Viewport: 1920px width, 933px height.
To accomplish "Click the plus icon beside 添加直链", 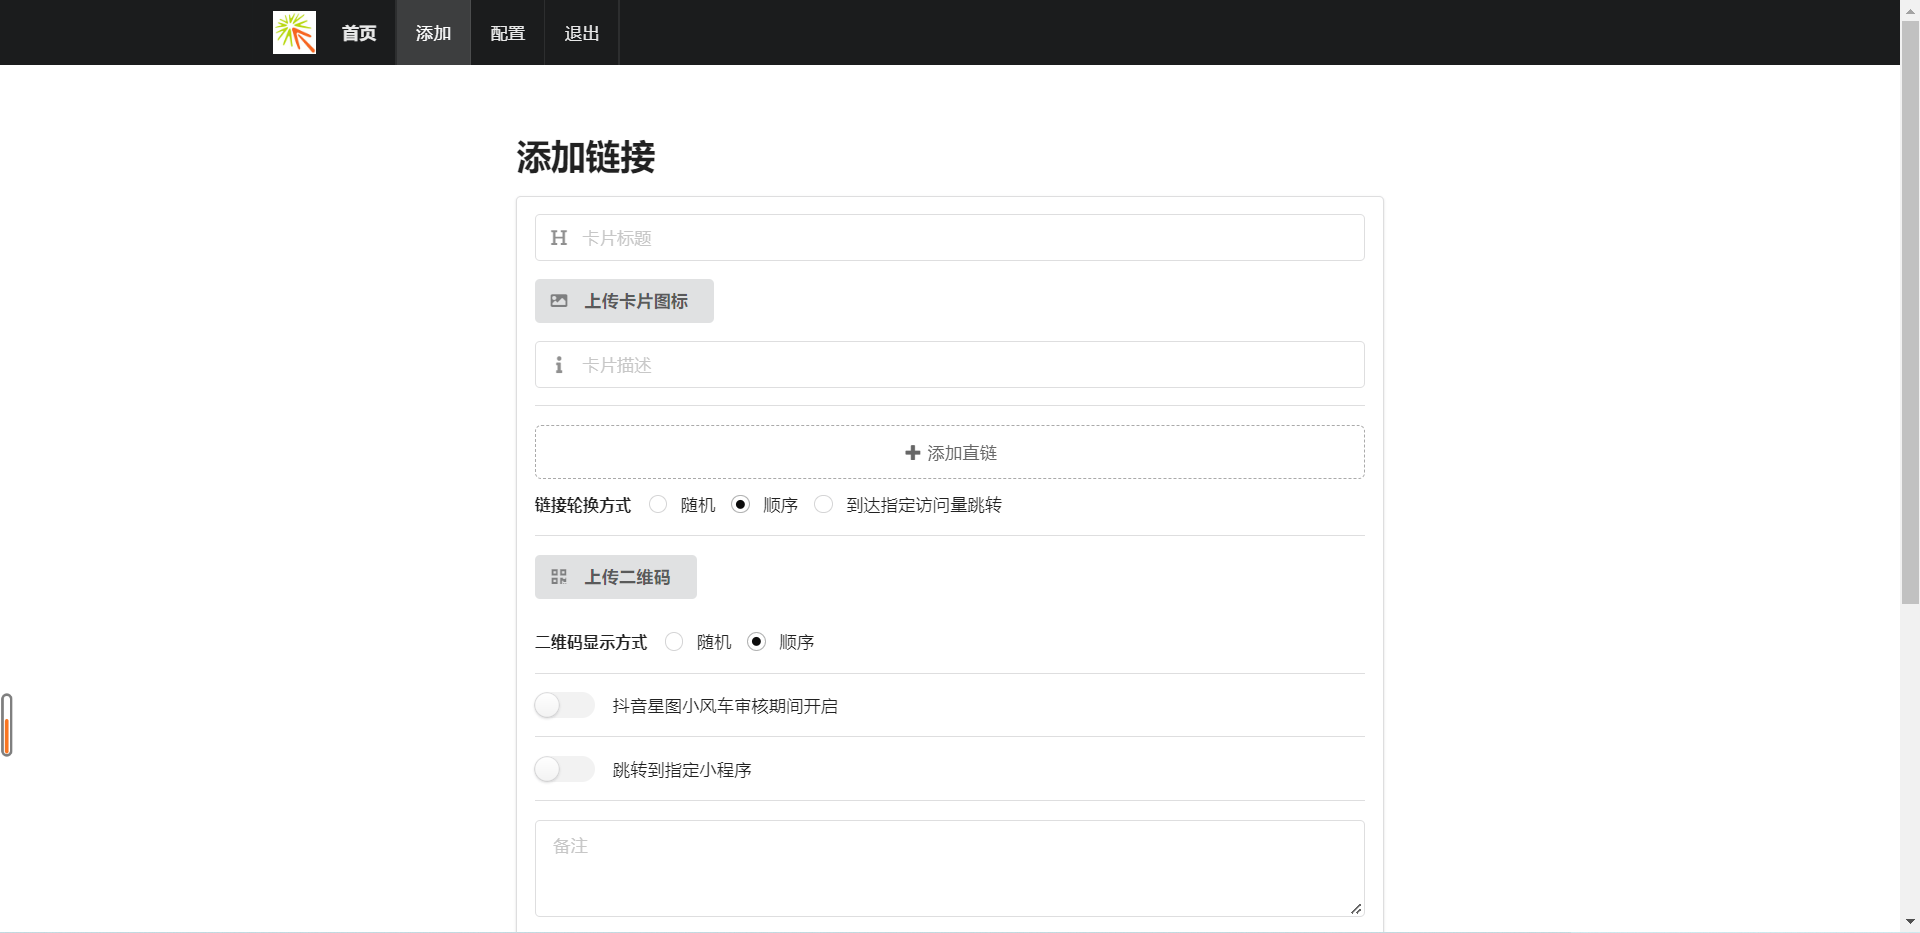I will [912, 453].
